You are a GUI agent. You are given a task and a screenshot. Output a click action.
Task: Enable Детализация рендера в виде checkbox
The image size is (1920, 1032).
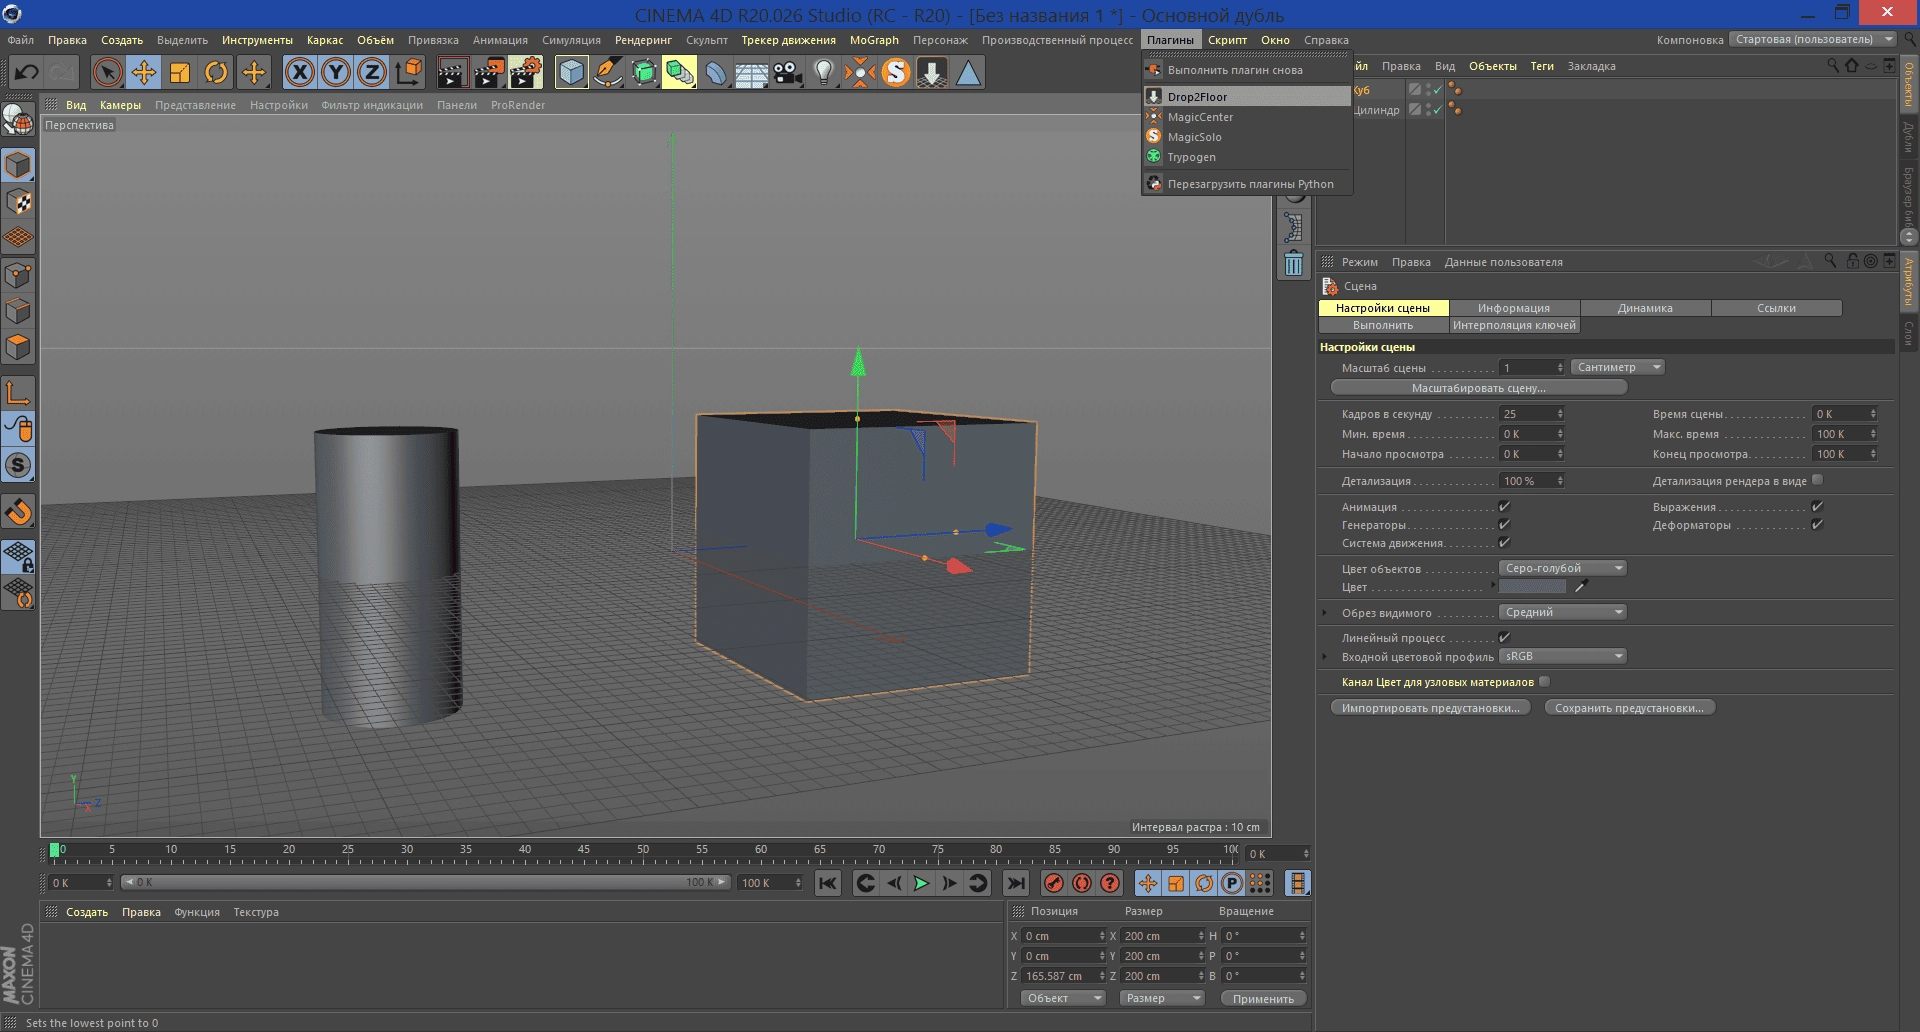(1817, 481)
